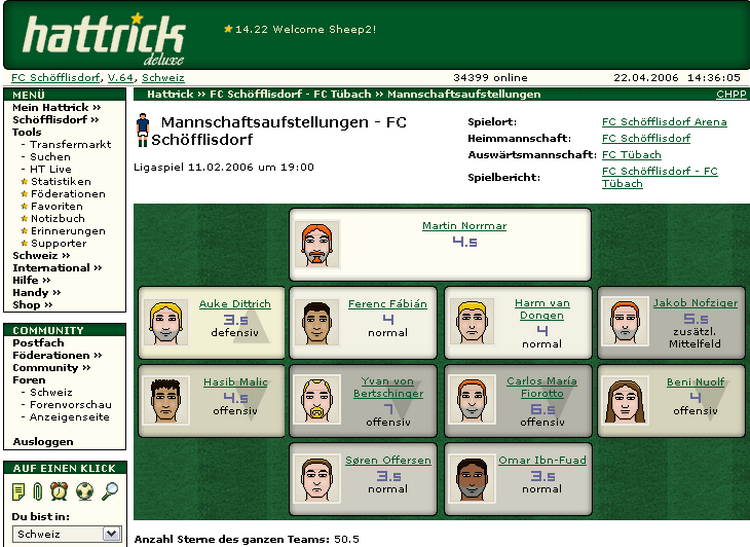Click Omar Ibn-Fuad's face portrait

tap(472, 479)
